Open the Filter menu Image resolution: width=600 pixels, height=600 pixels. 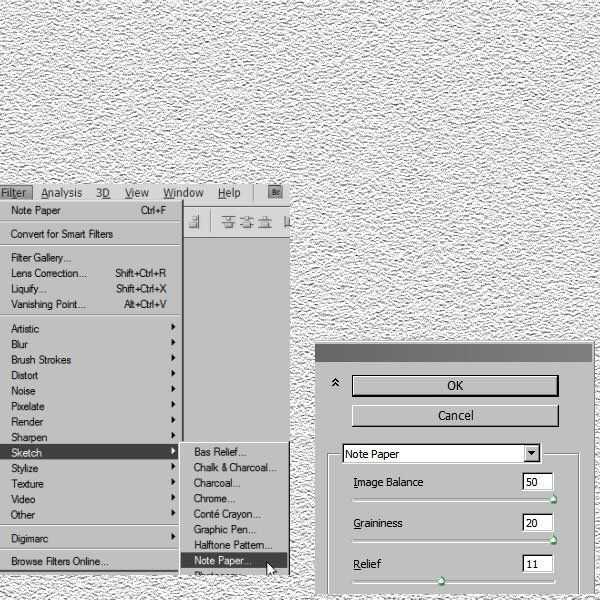click(14, 193)
